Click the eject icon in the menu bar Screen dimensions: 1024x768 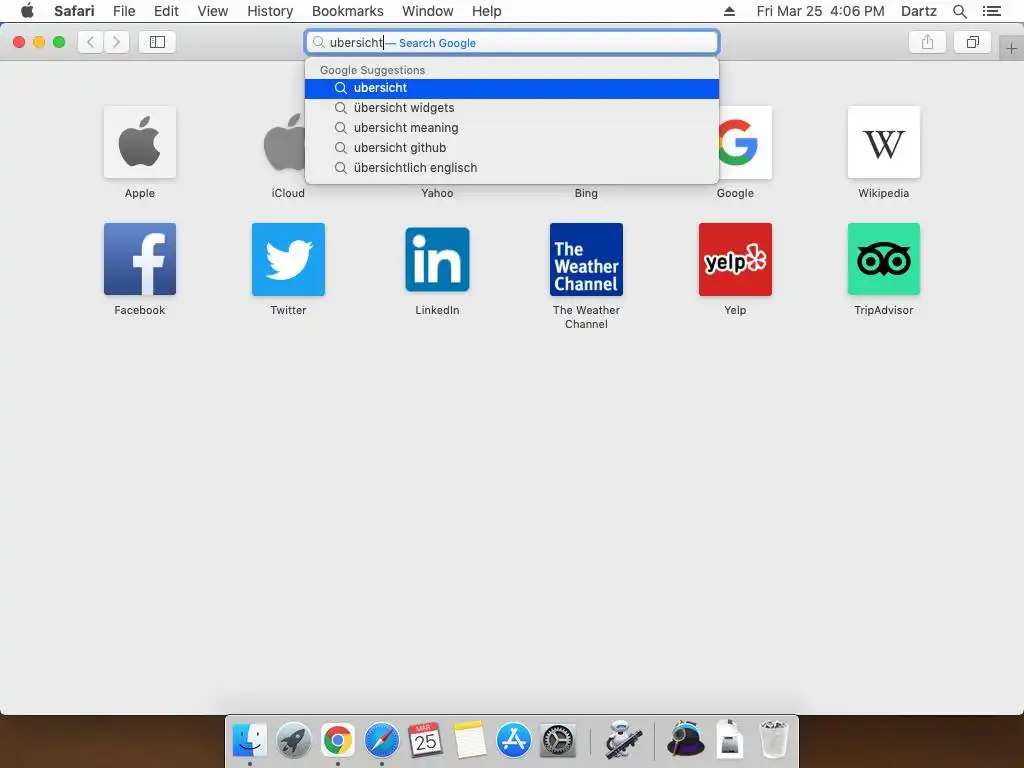coord(729,11)
